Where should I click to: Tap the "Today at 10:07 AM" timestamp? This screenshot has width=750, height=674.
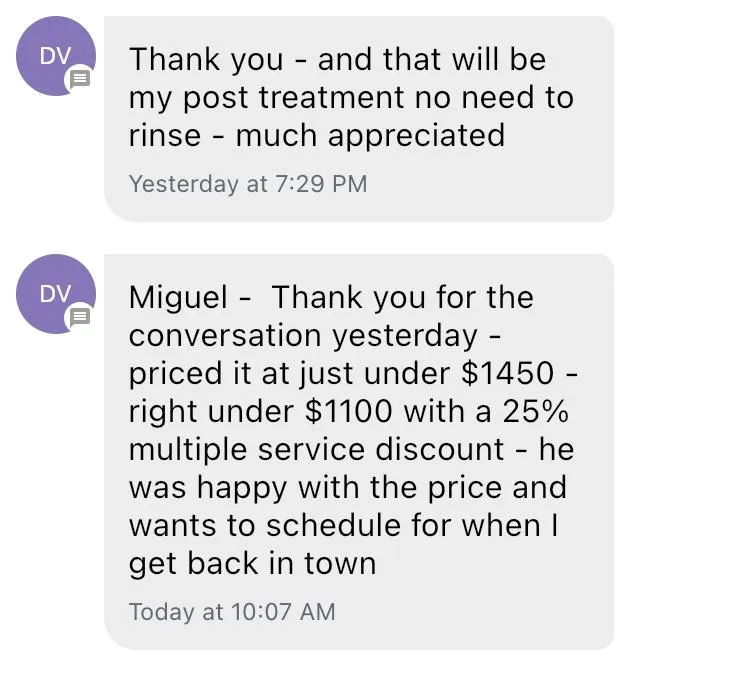pos(232,612)
